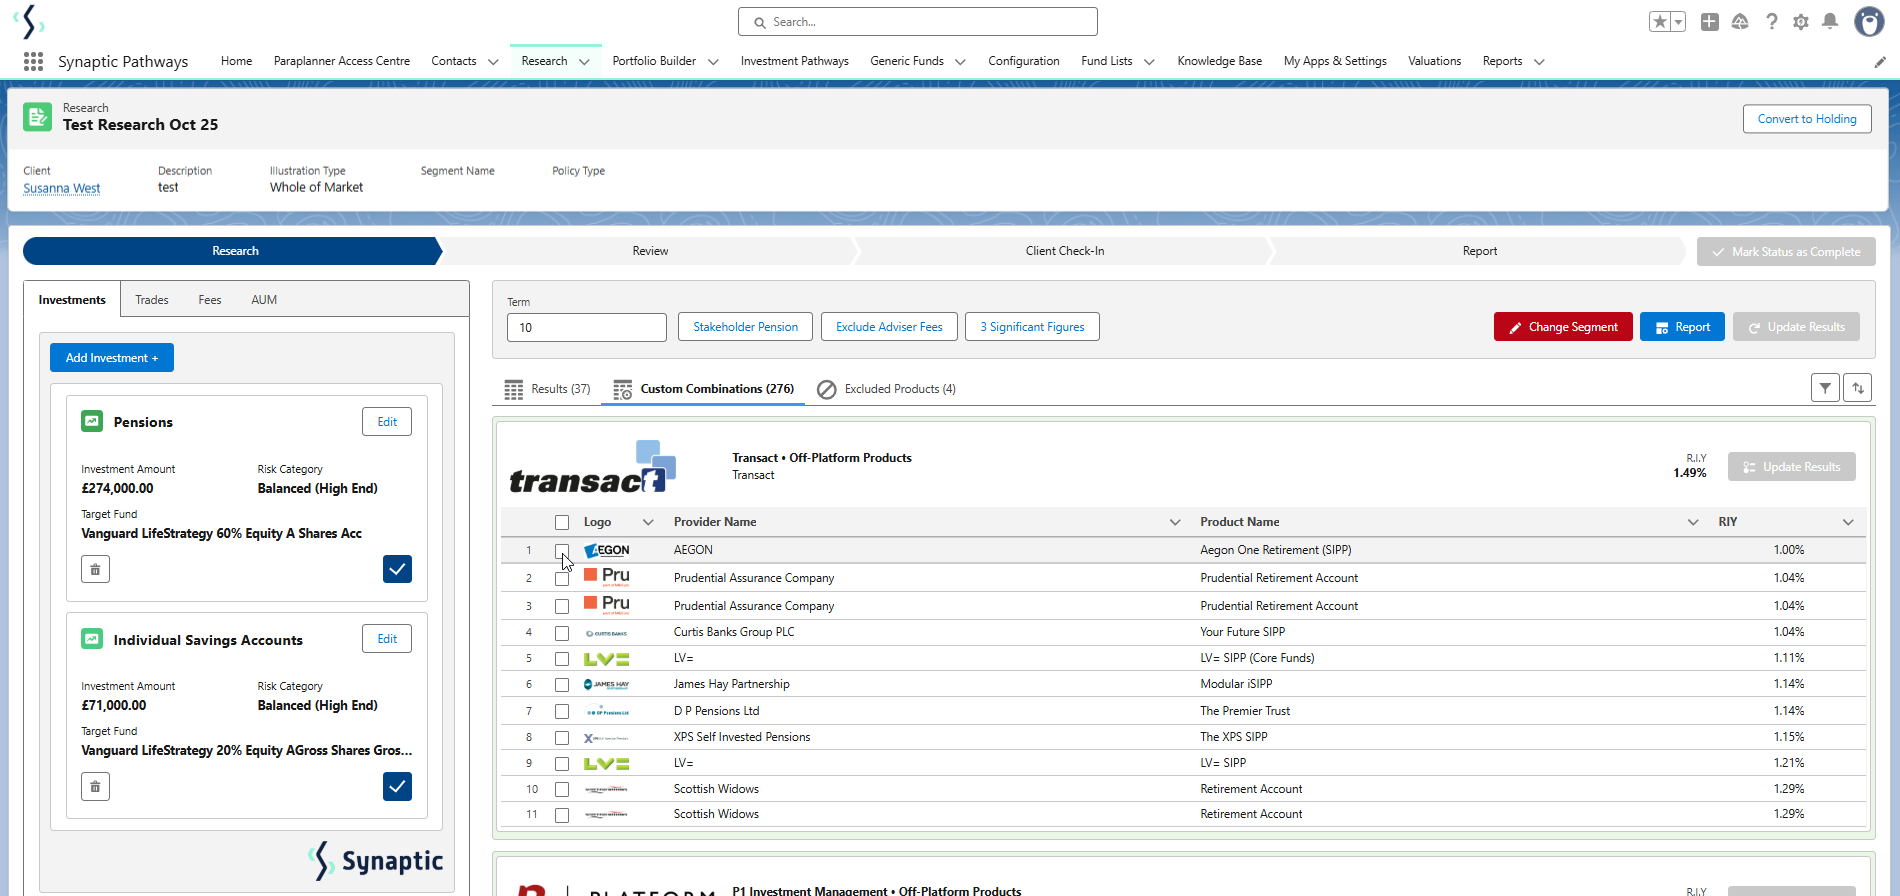Toggle the Pensions blue checkmark
Screen dimensions: 1900x896
click(397, 569)
